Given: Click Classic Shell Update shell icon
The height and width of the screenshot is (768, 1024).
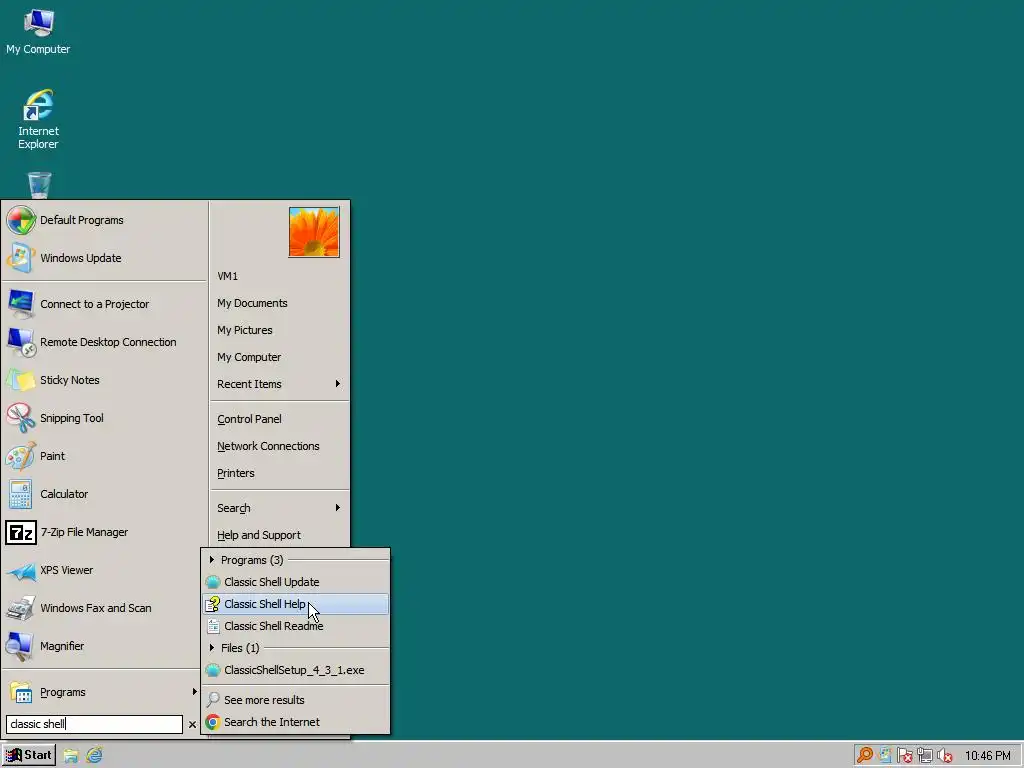Looking at the screenshot, I should tap(213, 582).
